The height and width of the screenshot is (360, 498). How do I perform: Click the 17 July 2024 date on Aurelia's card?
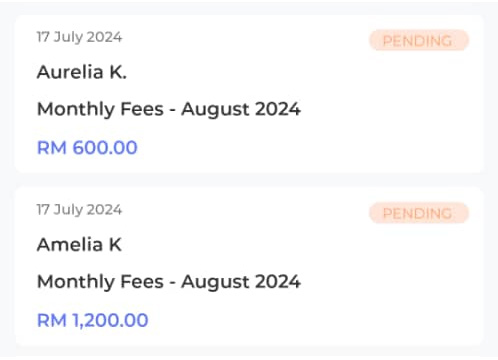(x=79, y=37)
